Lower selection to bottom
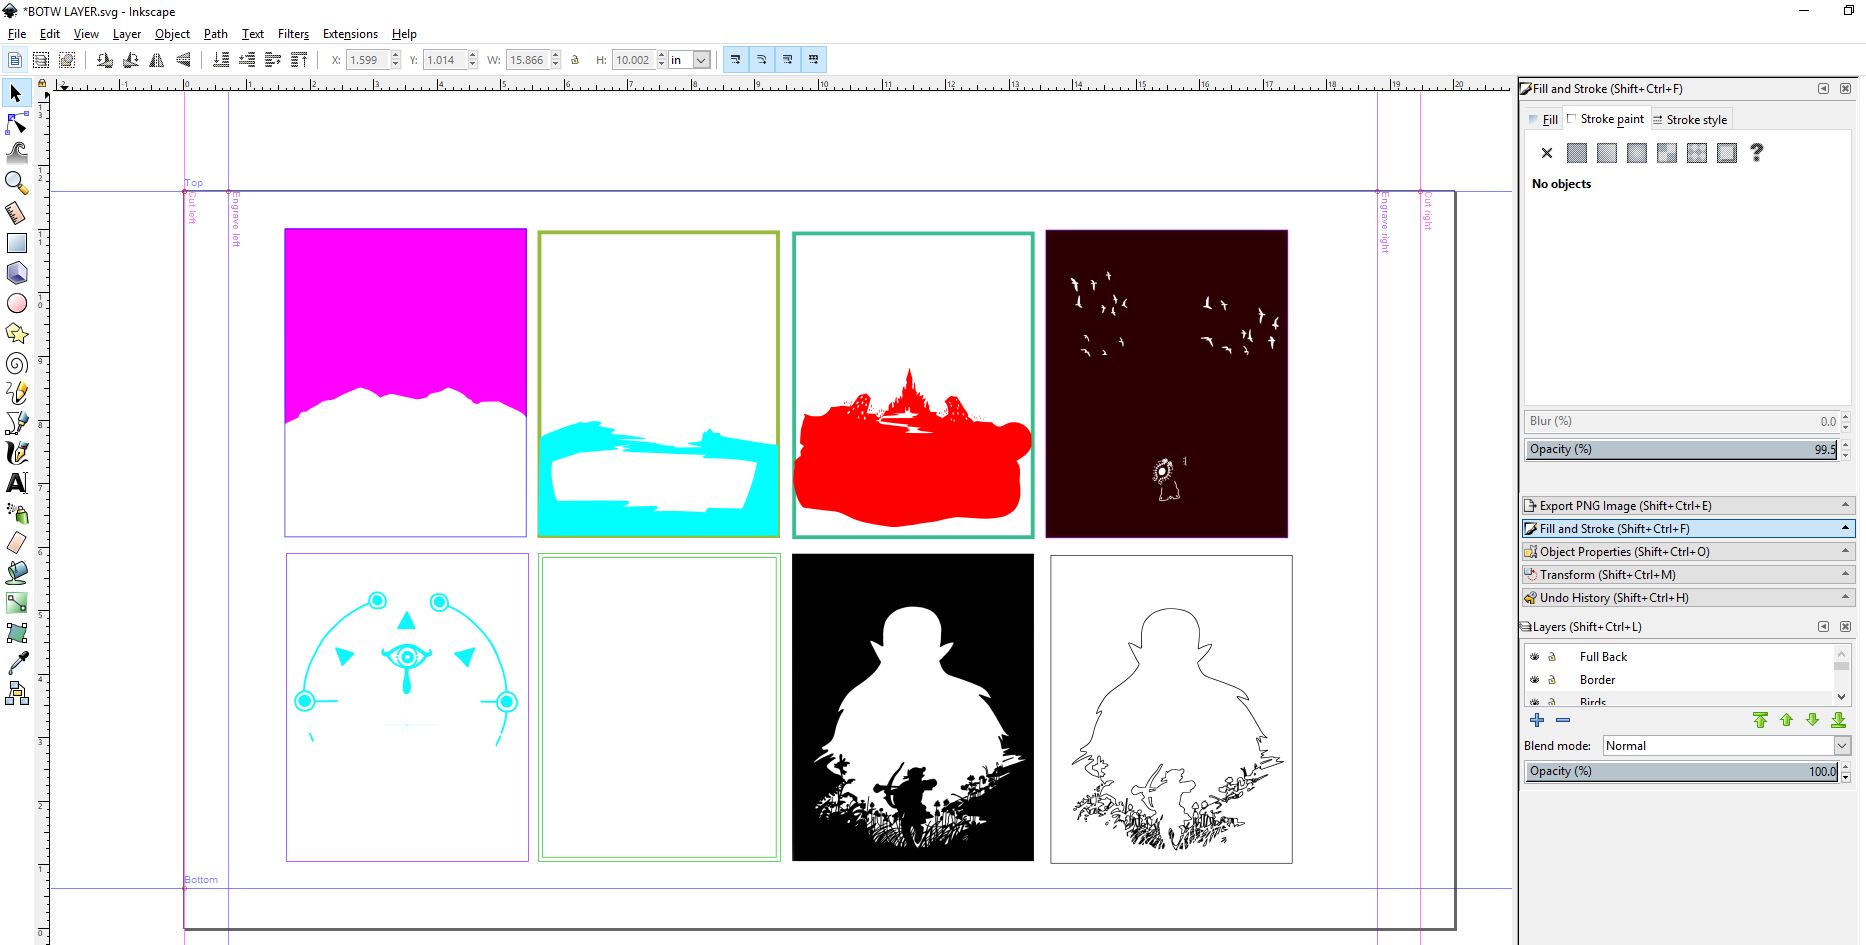Image resolution: width=1866 pixels, height=945 pixels. click(221, 60)
